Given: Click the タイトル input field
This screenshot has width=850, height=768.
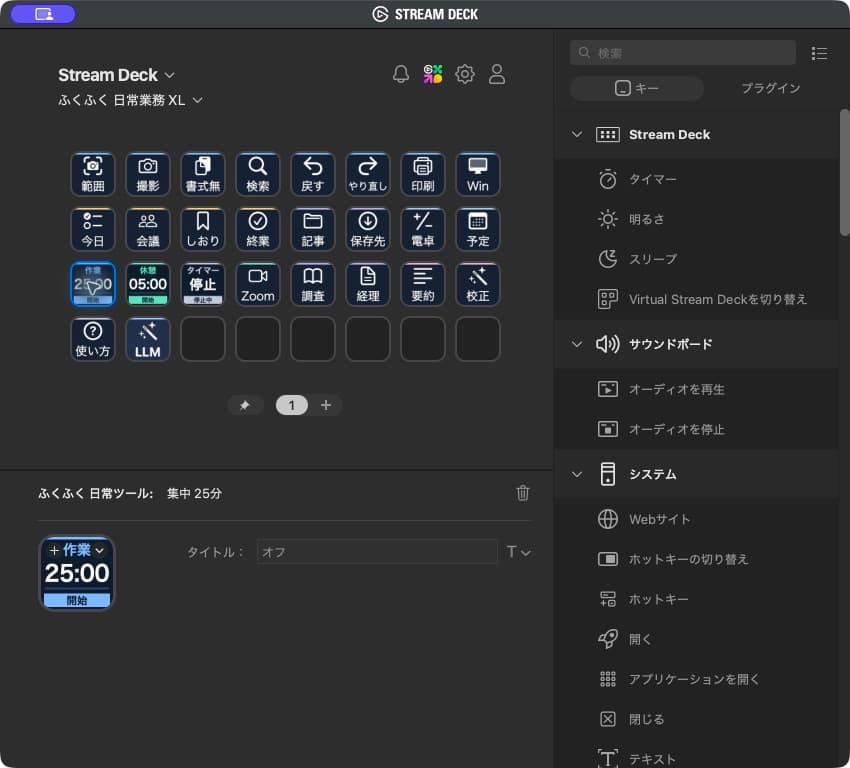Looking at the screenshot, I should (377, 552).
